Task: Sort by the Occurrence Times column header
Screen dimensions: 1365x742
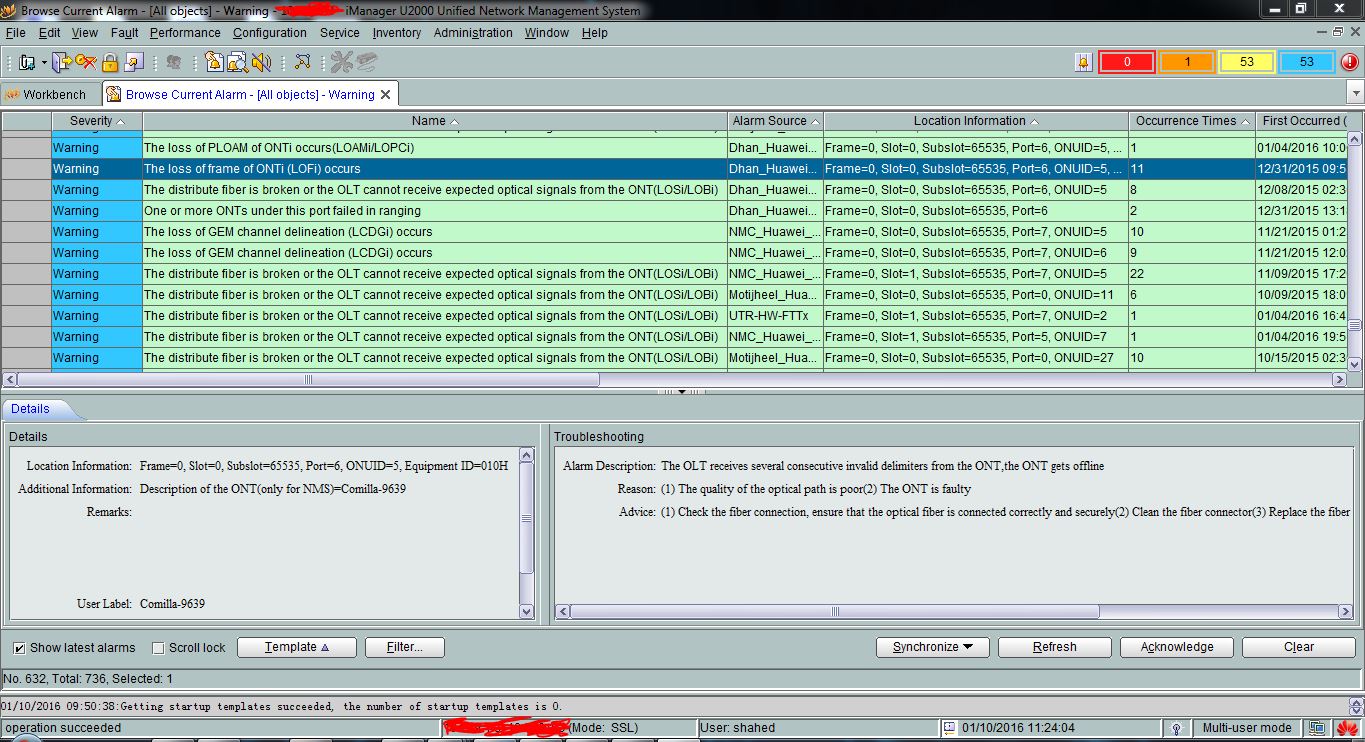Action: pos(1192,121)
